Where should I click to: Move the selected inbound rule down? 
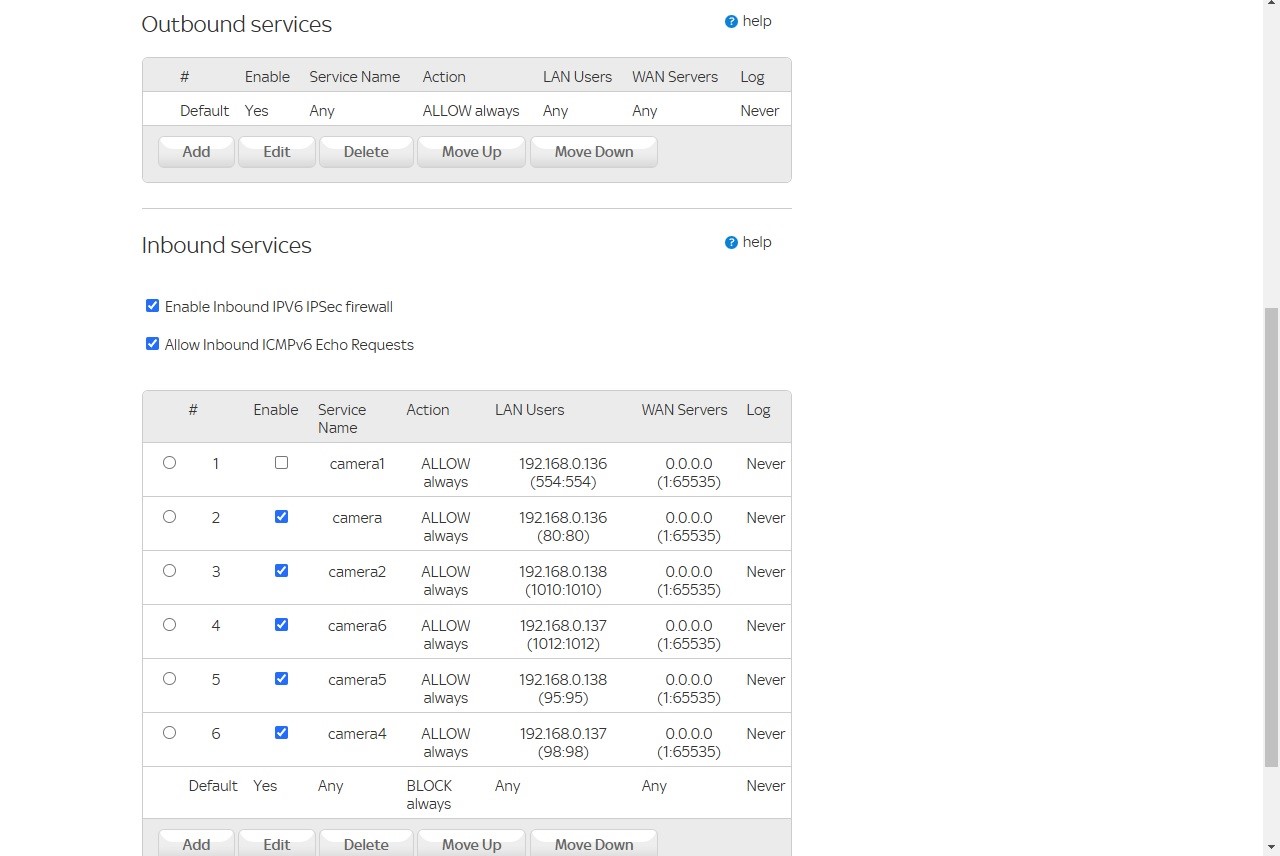tap(593, 843)
